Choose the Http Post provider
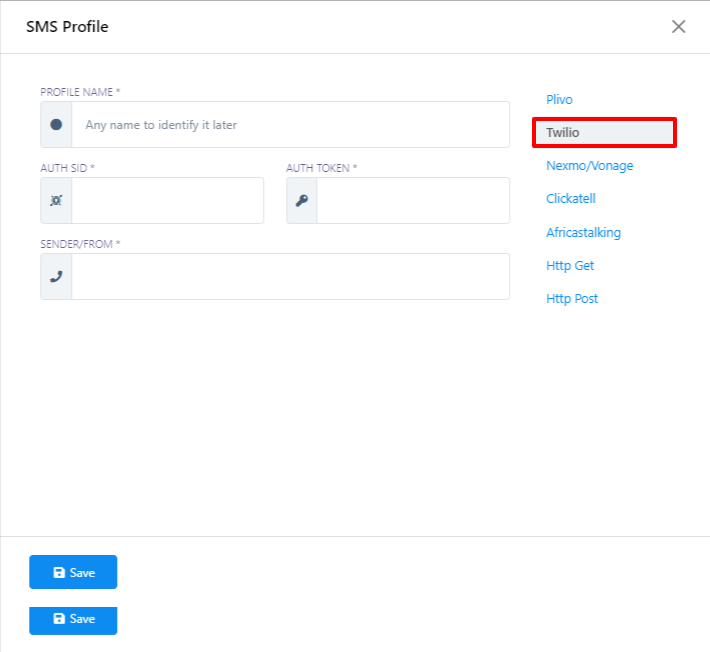Viewport: 710px width, 652px height. pyautogui.click(x=572, y=299)
